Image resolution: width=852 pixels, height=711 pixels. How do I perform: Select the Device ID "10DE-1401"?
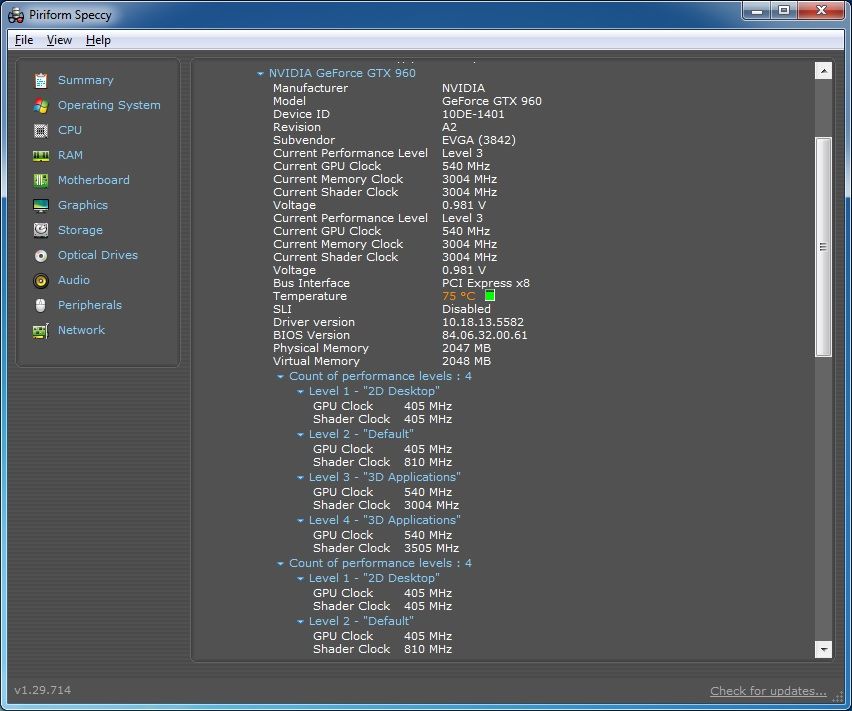(x=473, y=114)
